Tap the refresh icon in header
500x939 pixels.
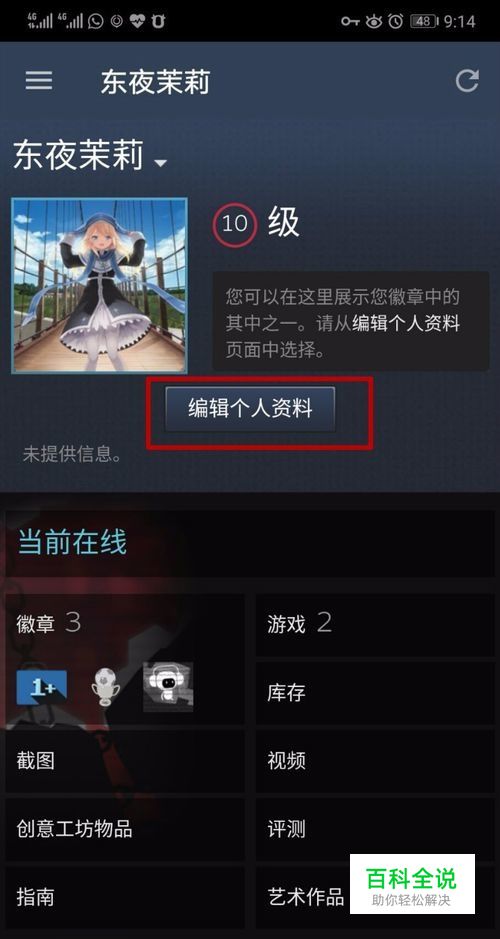coord(467,81)
